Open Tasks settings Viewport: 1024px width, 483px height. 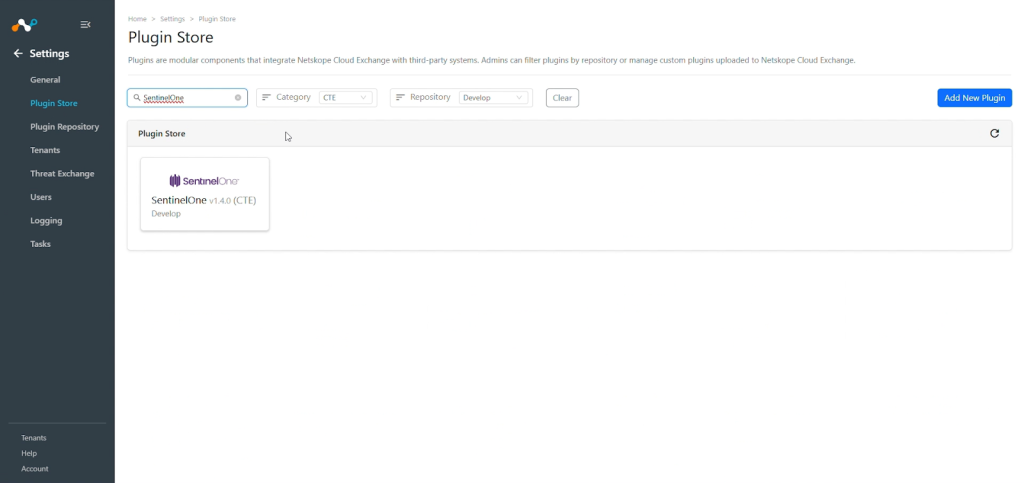[x=40, y=244]
